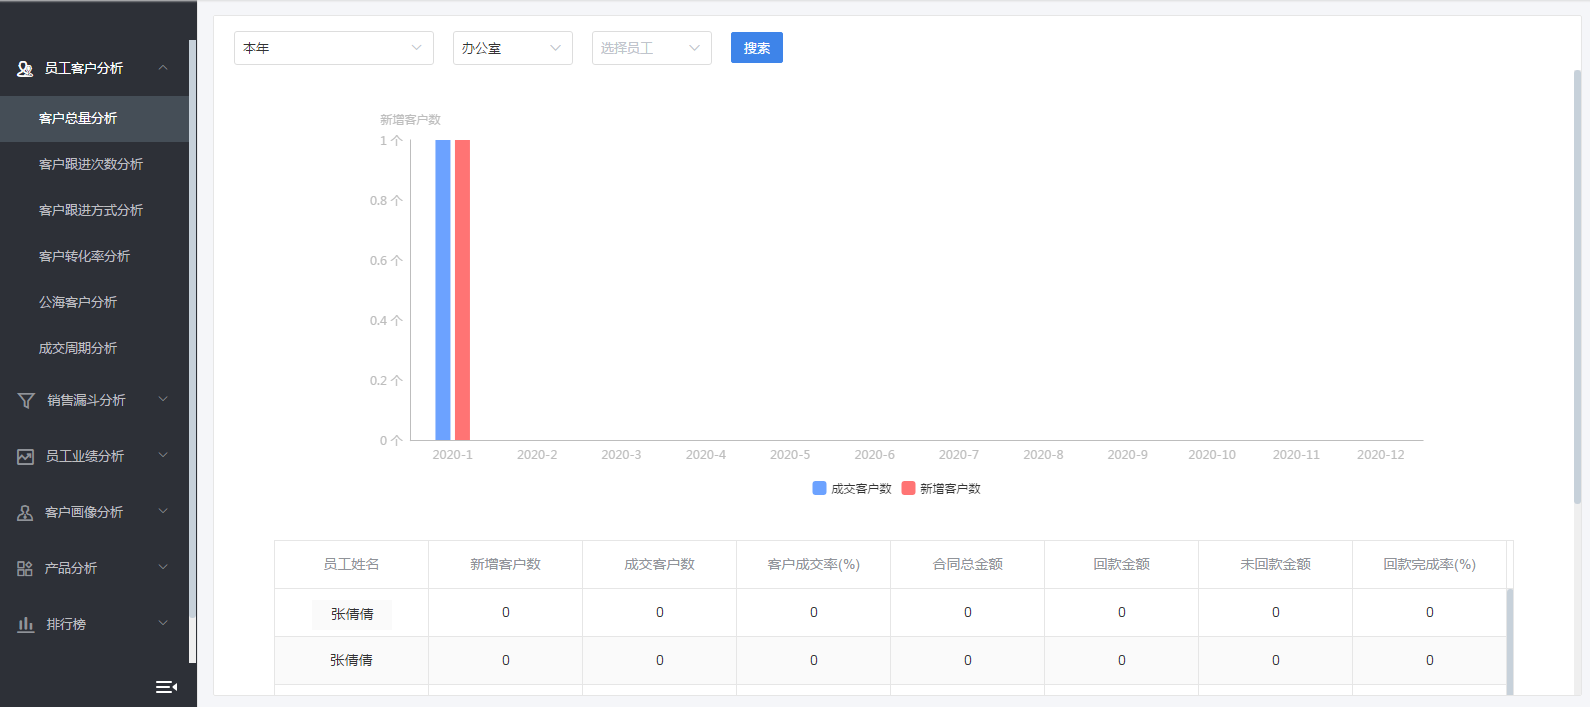Open 客户转化率分析 menu item

84,256
